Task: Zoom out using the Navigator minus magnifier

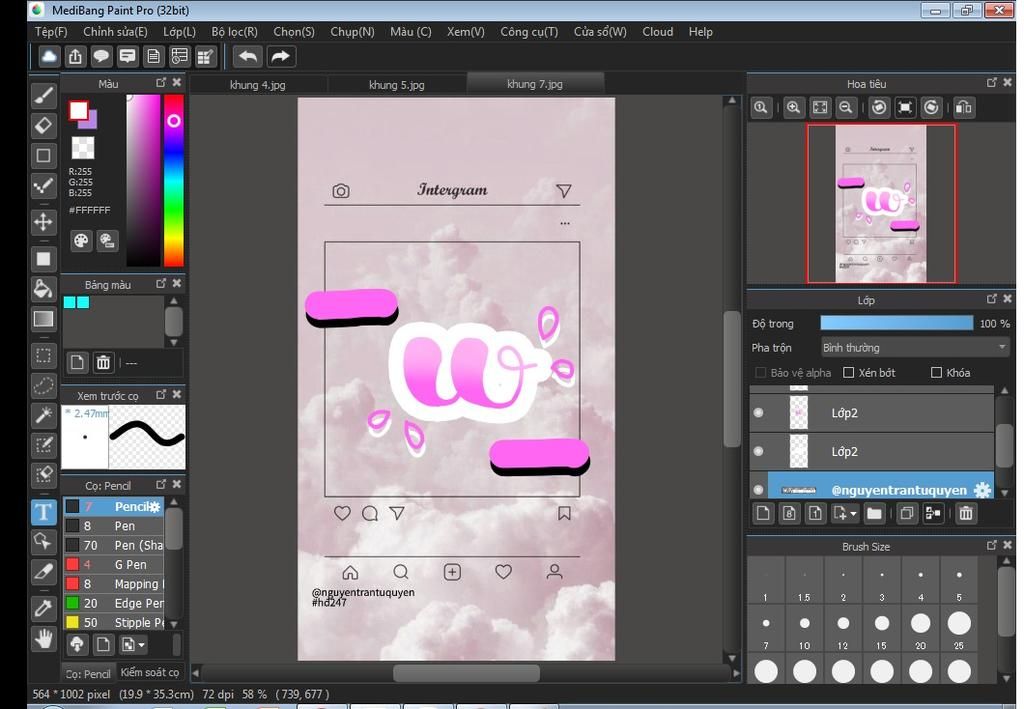Action: click(846, 108)
